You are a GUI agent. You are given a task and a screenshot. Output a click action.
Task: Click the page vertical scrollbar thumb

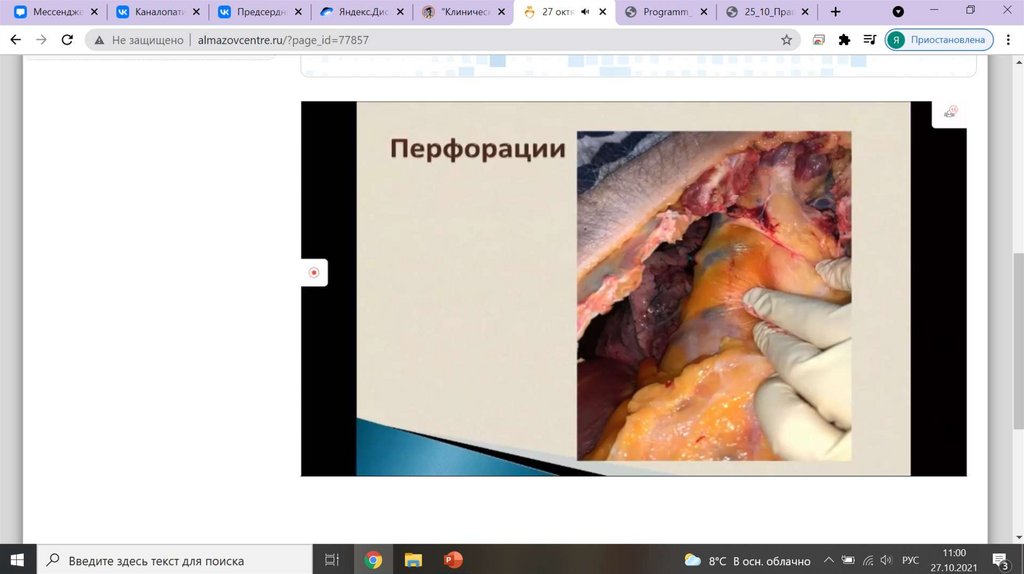coord(1019,341)
